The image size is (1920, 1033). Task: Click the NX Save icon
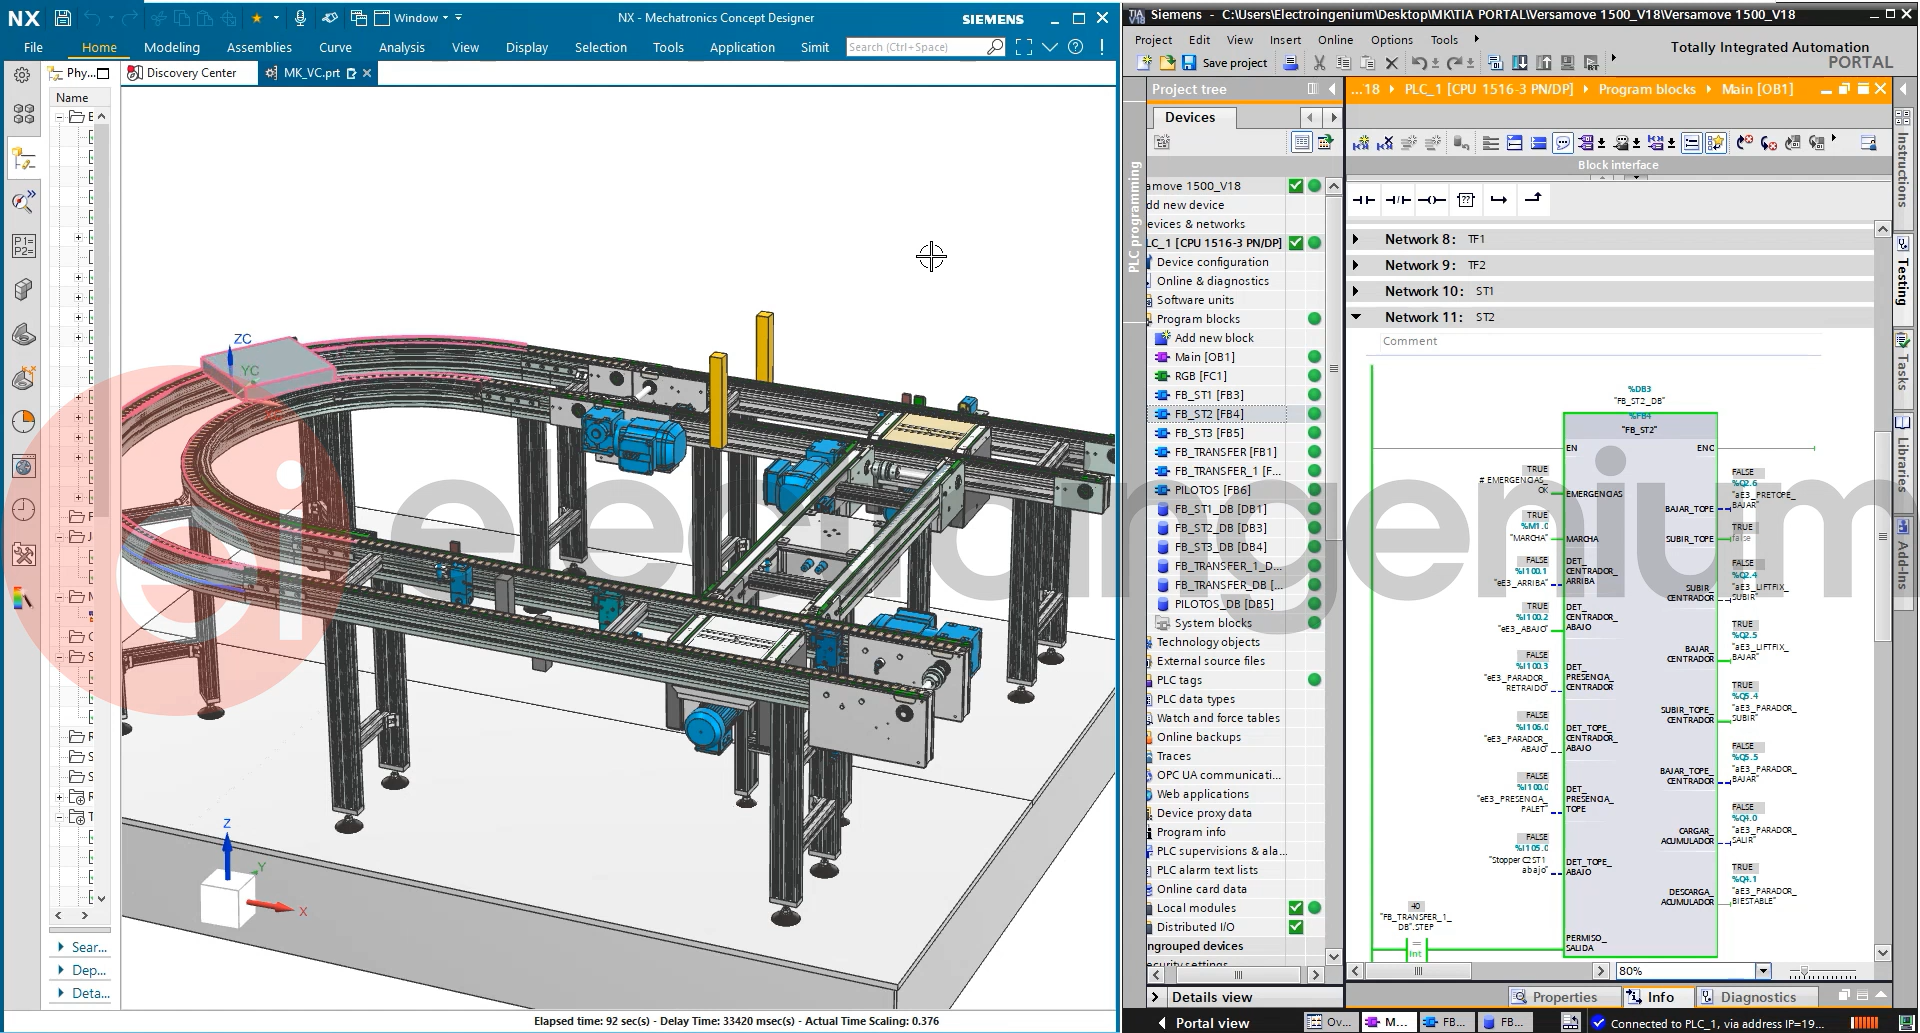[x=62, y=18]
